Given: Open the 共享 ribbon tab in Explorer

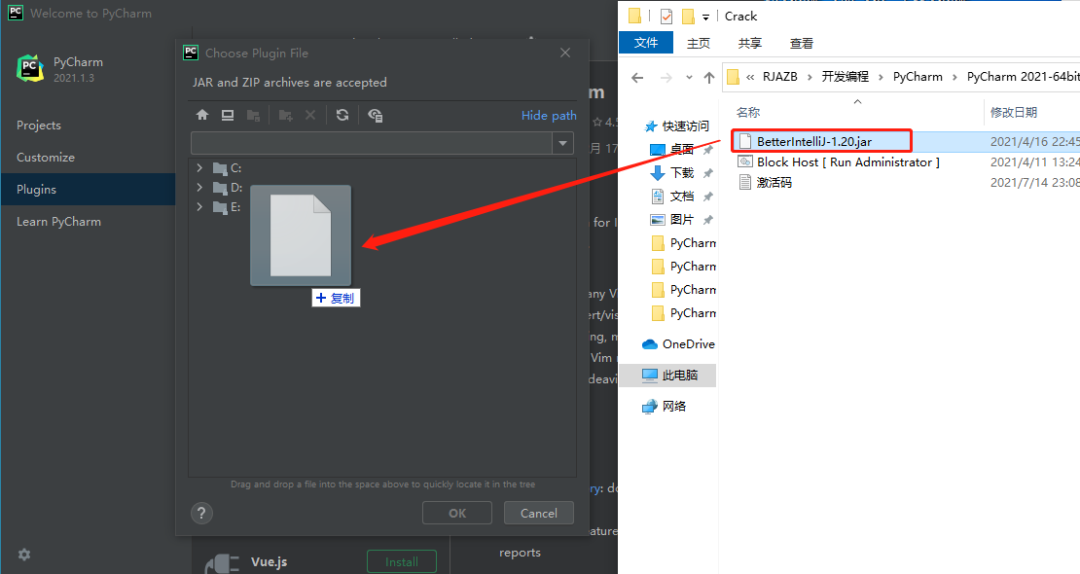Looking at the screenshot, I should click(749, 43).
